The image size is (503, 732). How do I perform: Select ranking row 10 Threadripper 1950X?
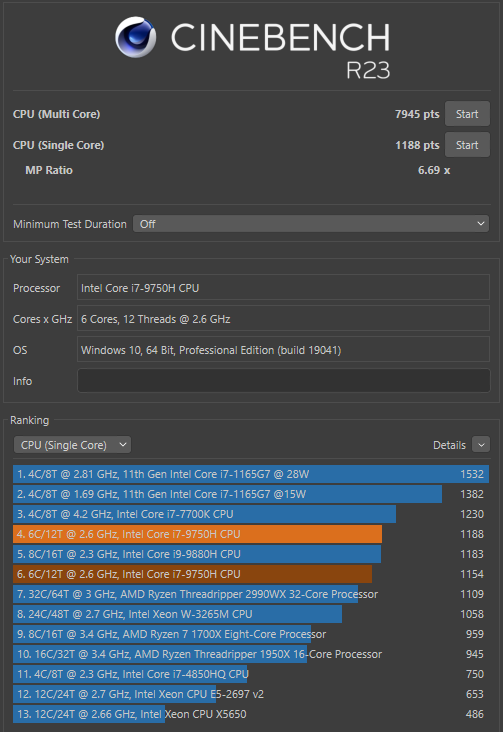pos(251,654)
